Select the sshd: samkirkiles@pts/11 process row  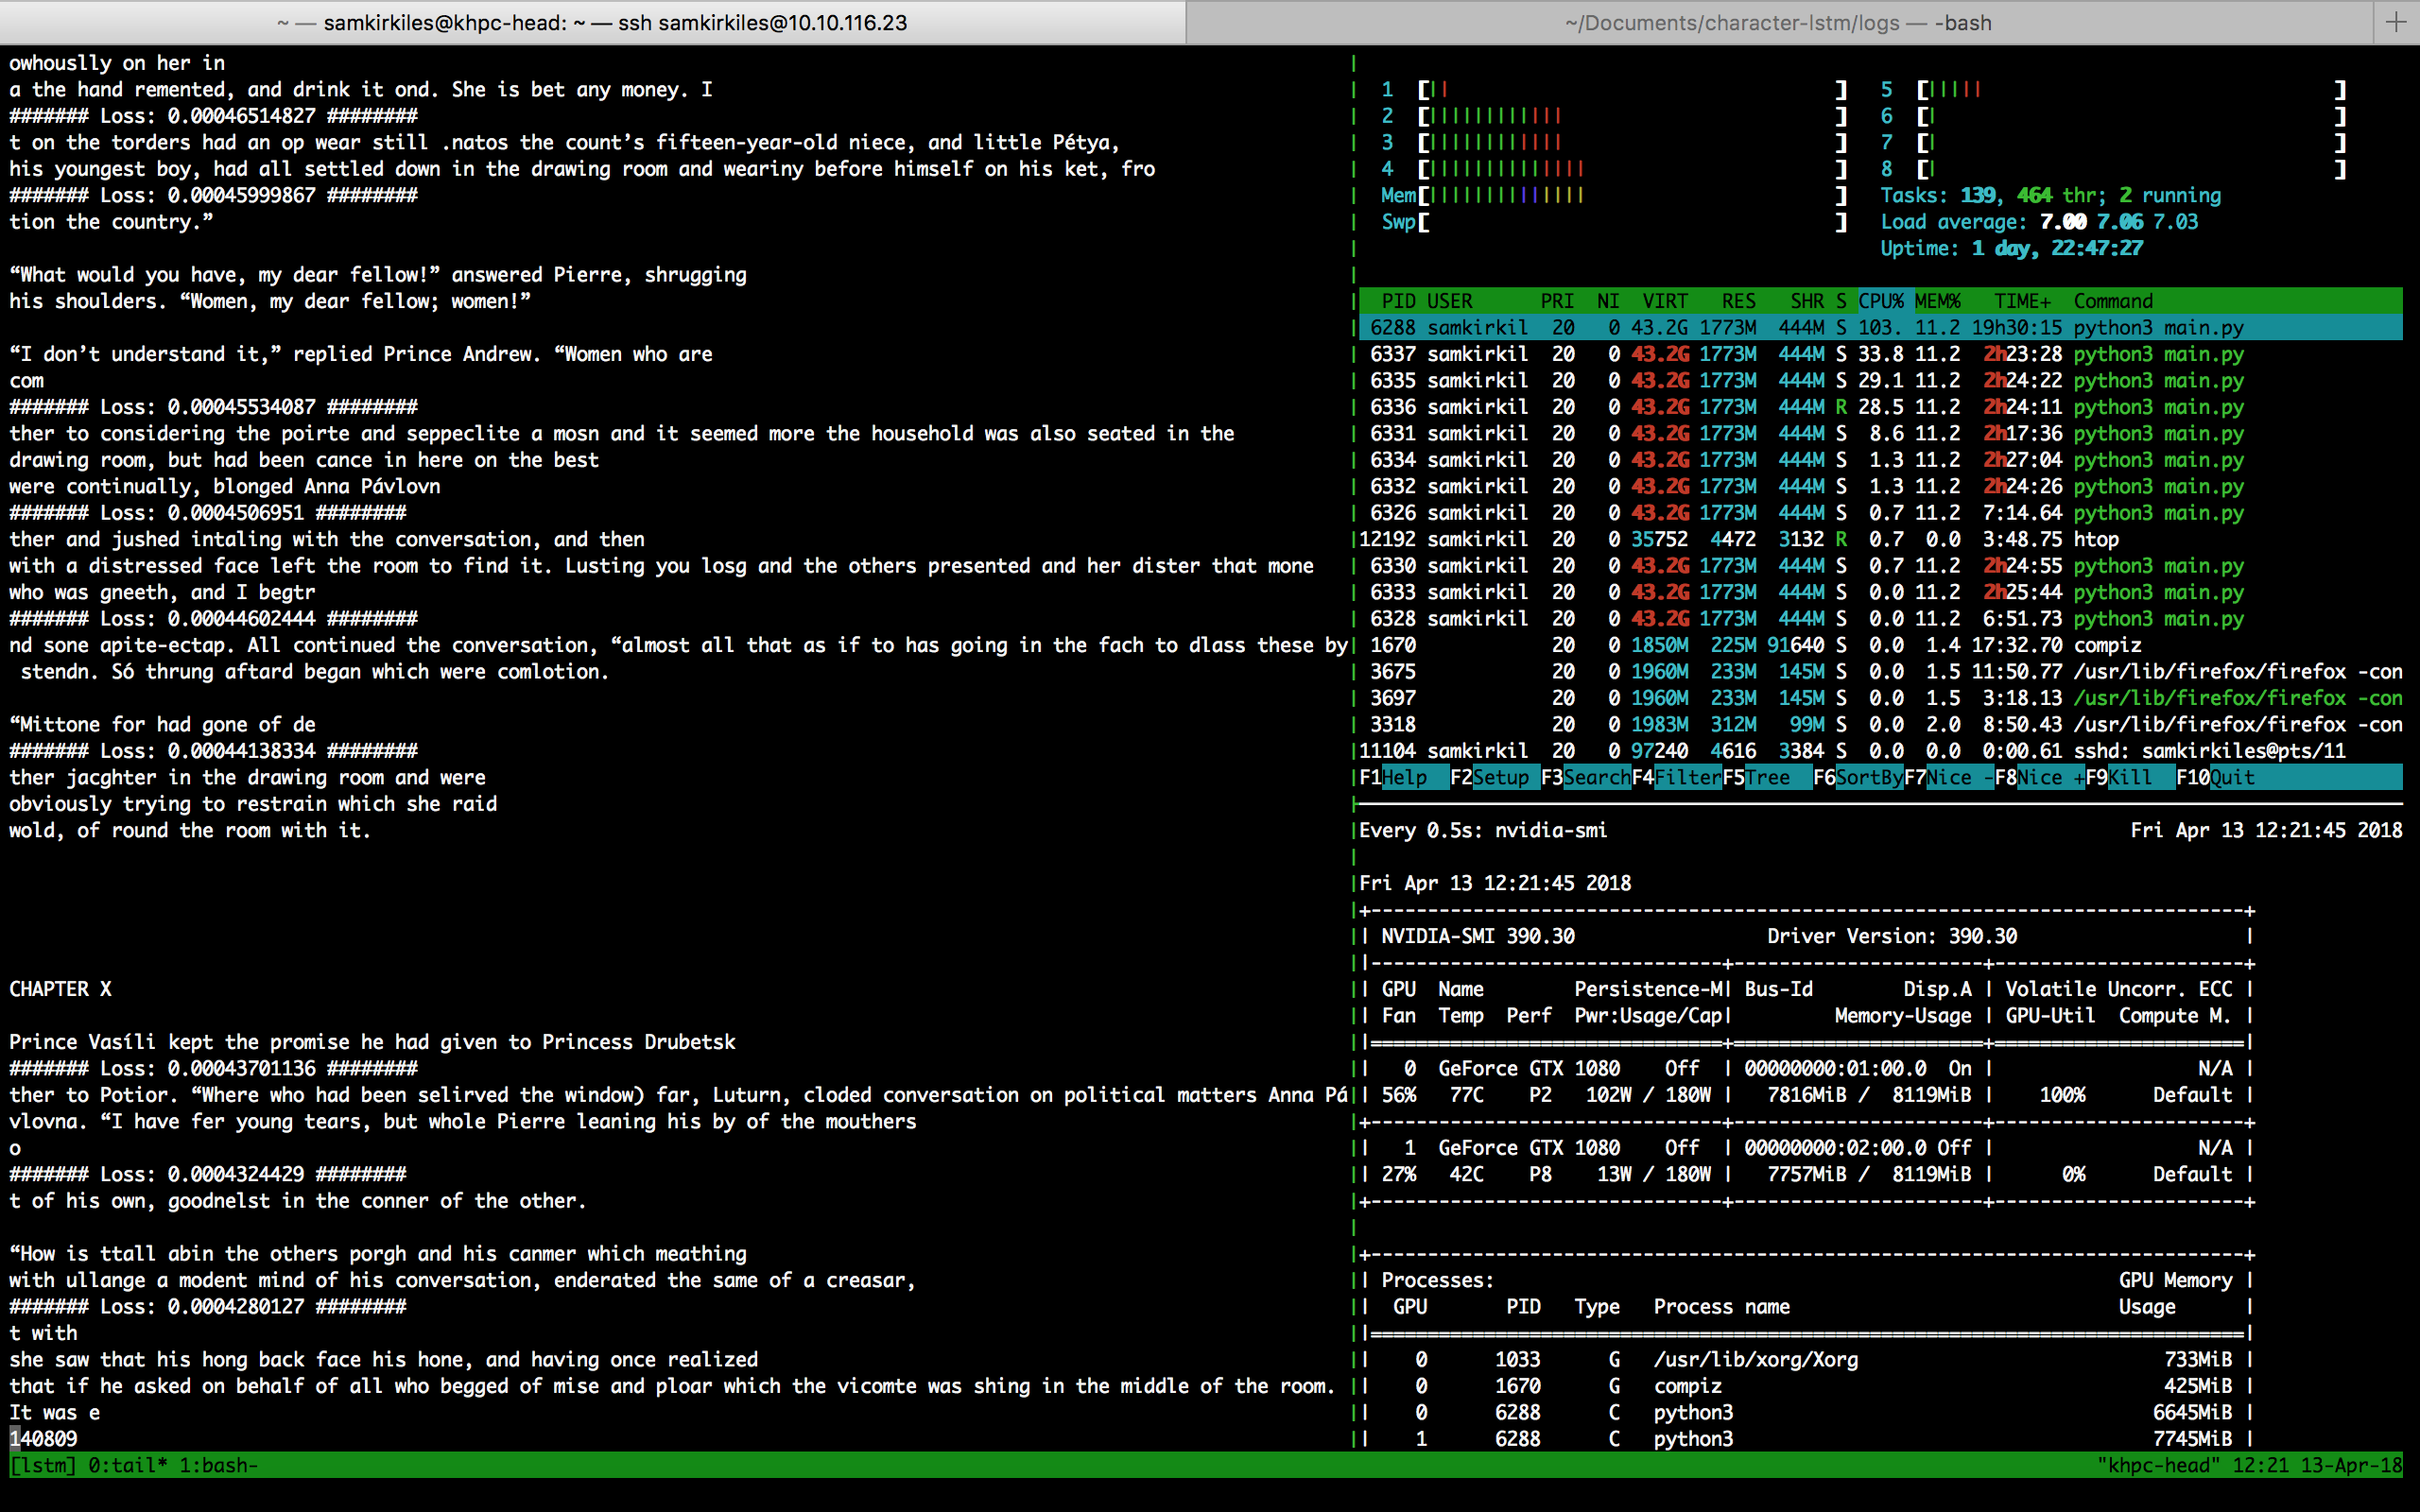point(1881,751)
